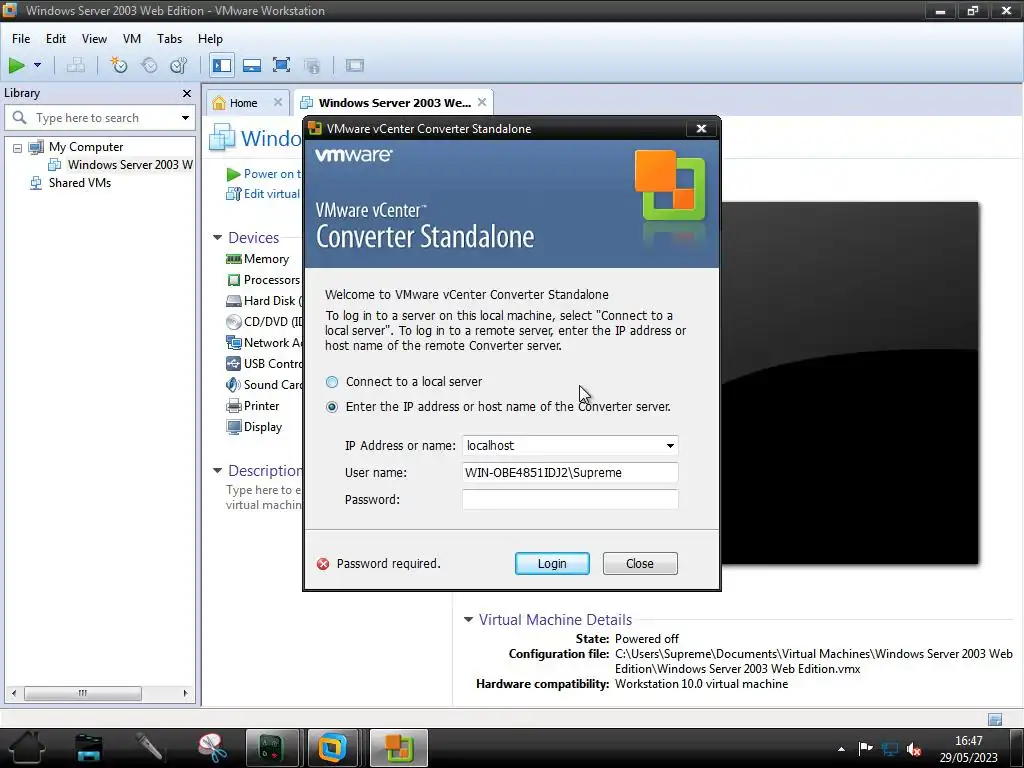Click the Take Snapshot toolbar icon
Image resolution: width=1024 pixels, height=768 pixels.
pos(118,65)
